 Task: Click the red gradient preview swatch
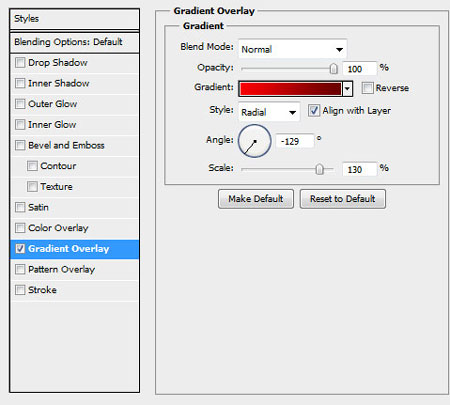coord(290,89)
